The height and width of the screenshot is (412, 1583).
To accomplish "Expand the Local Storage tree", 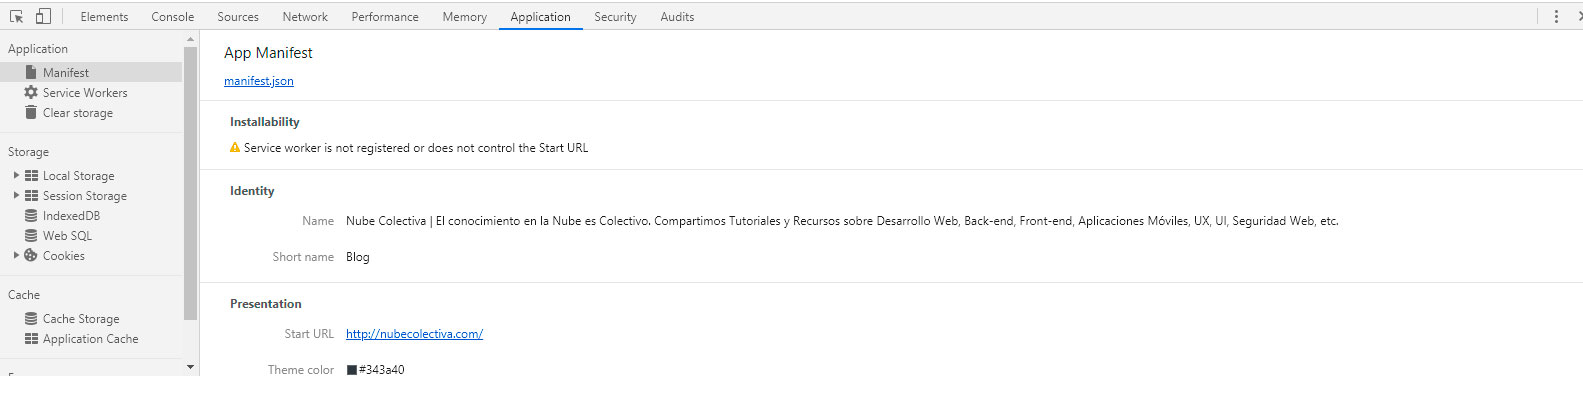I will point(16,175).
